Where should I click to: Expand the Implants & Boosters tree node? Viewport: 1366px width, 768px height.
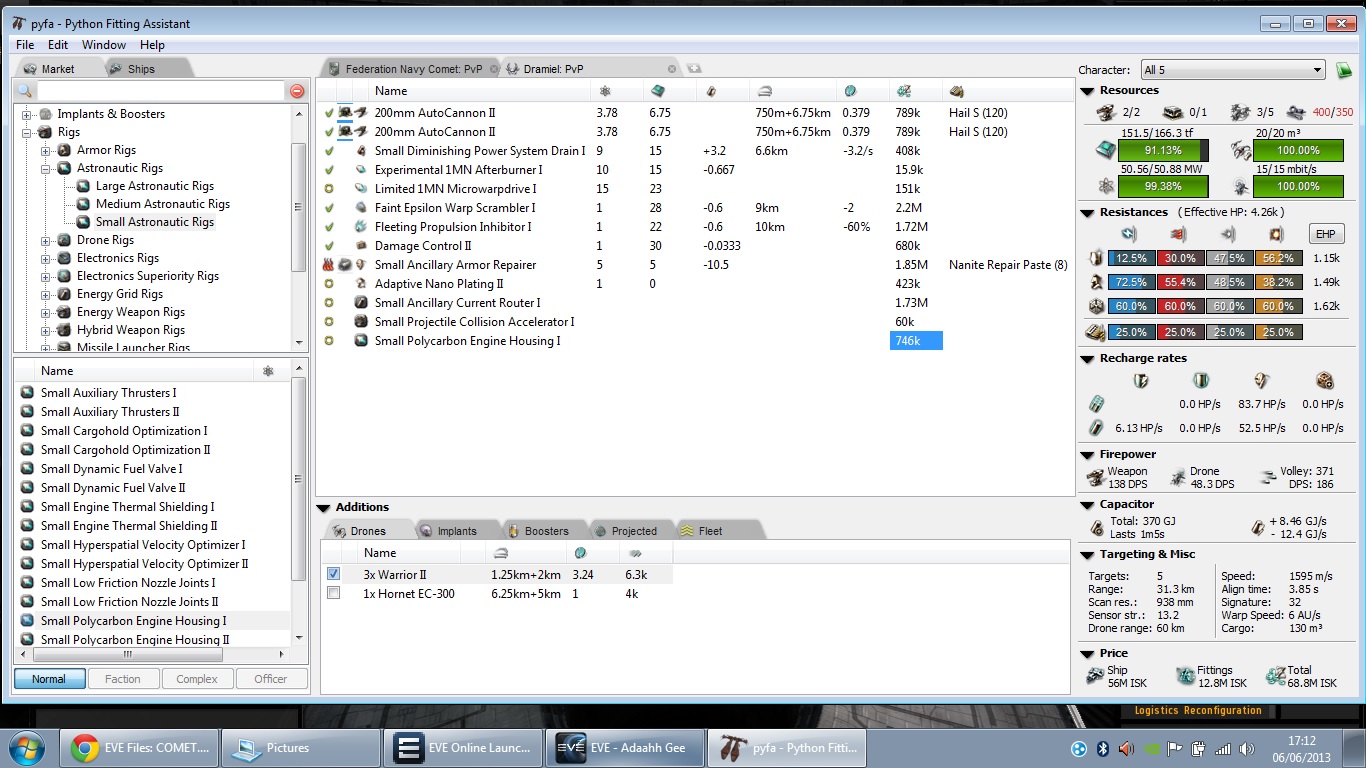[27, 114]
